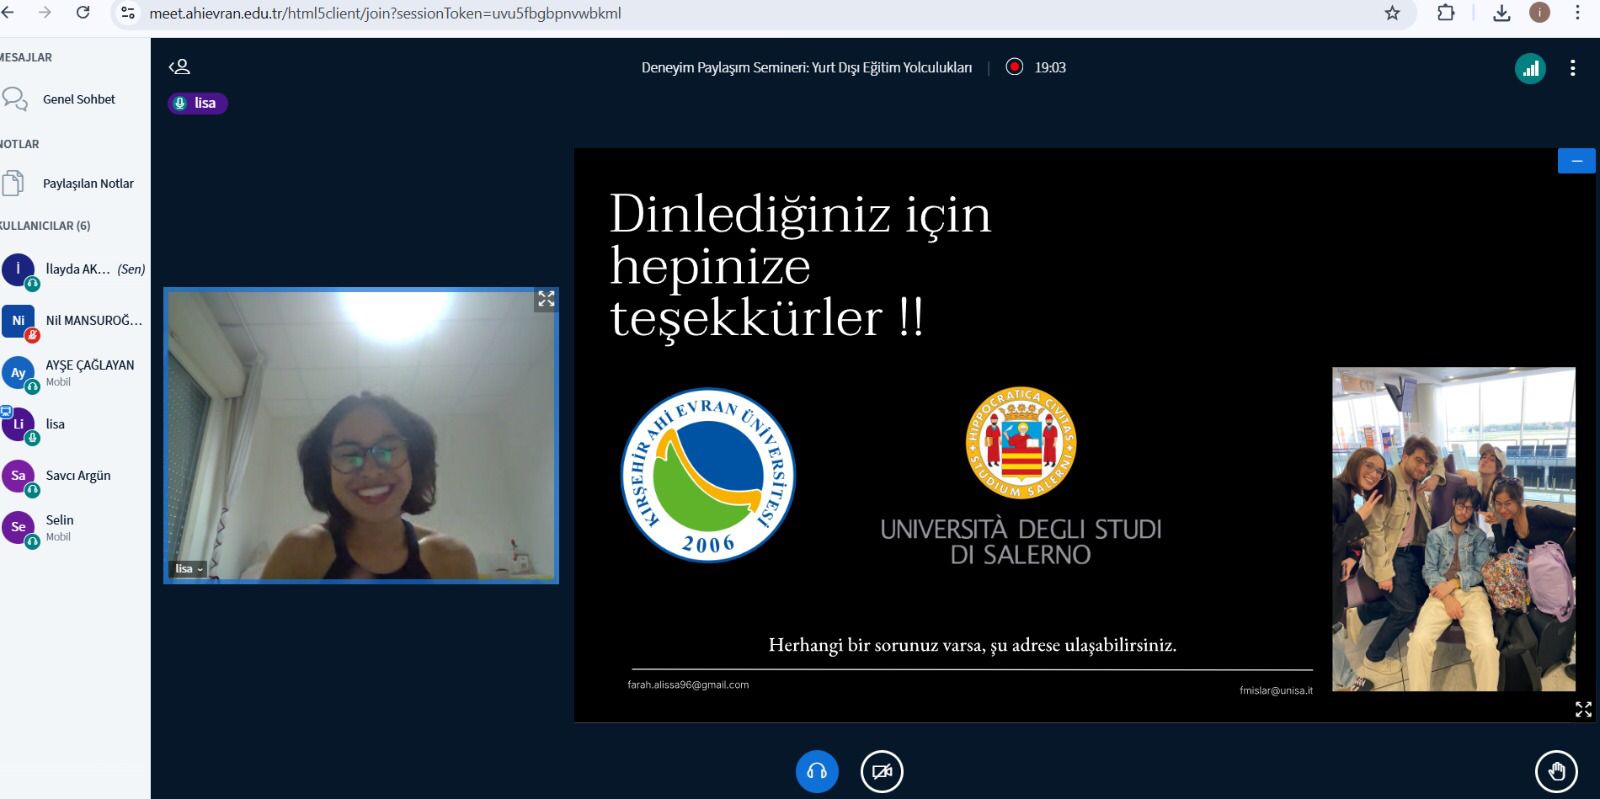This screenshot has height=799, width=1600.
Task: Open browser downloads icon
Action: 1501,13
